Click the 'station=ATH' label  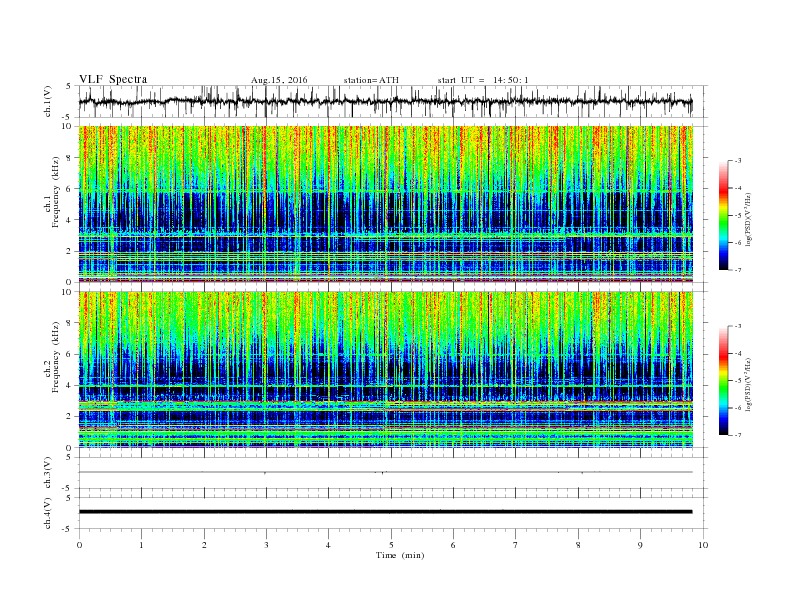[371, 80]
